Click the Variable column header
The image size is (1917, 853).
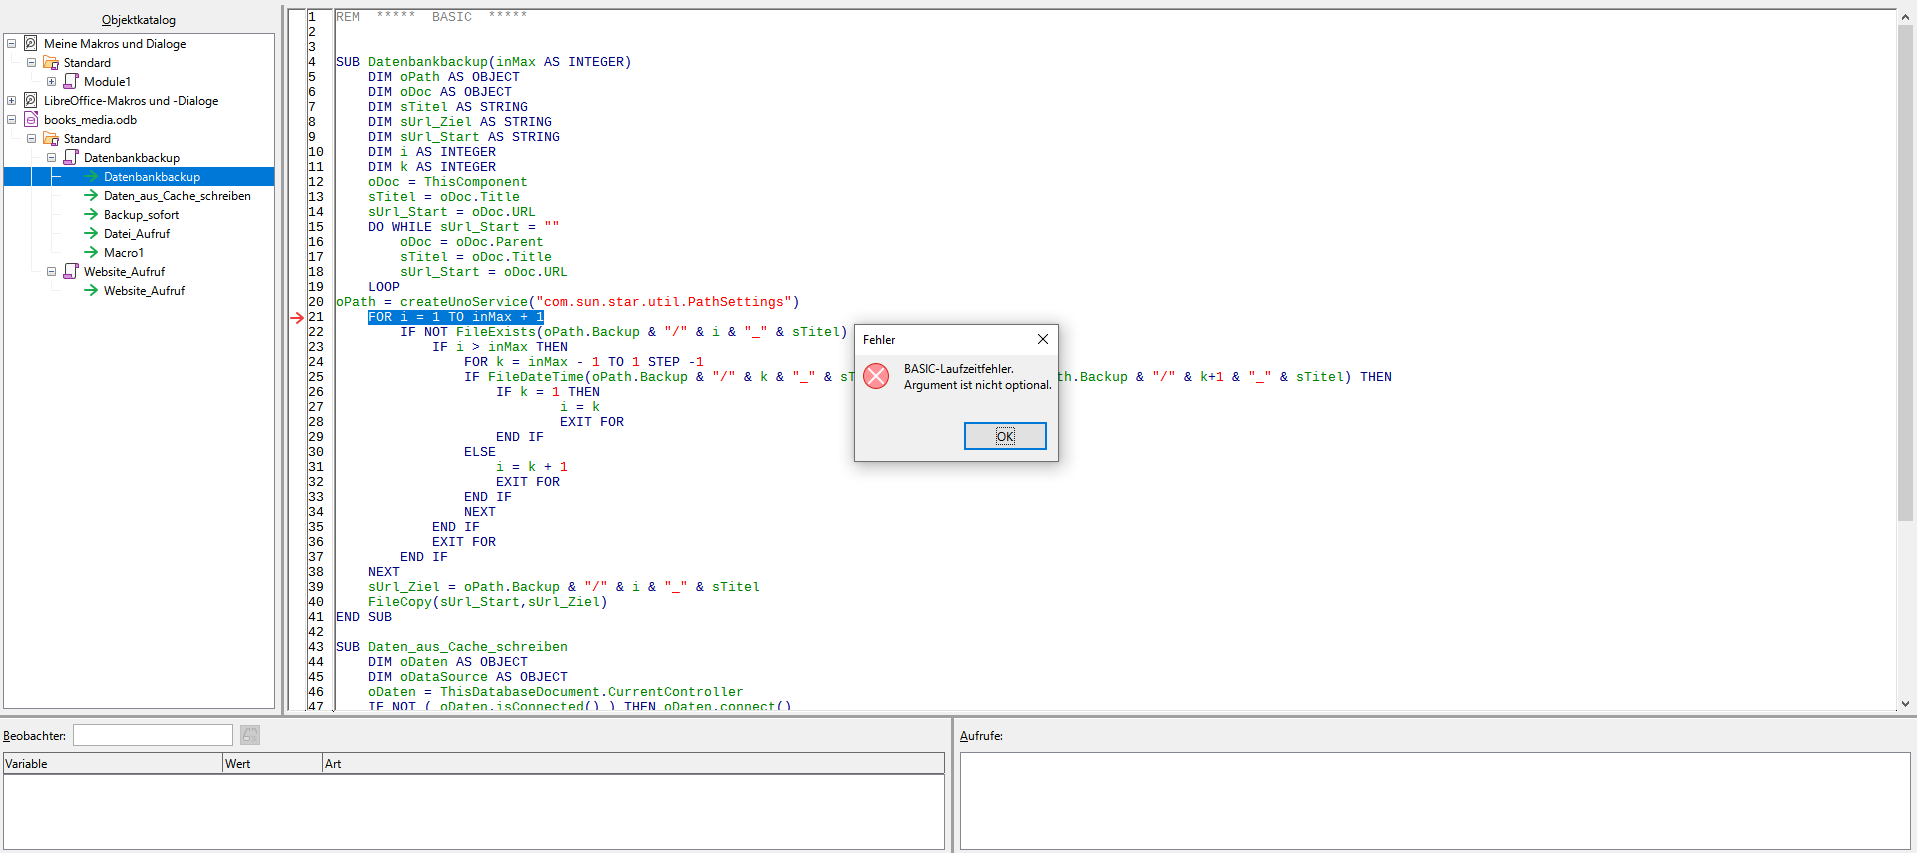click(112, 764)
